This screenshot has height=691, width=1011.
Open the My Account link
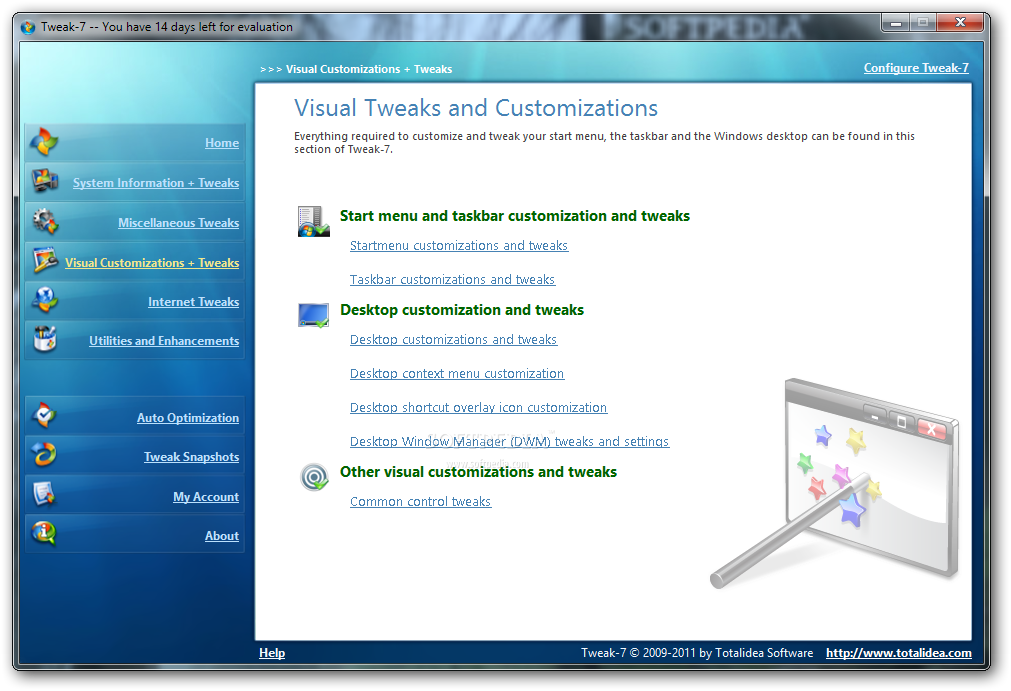206,497
